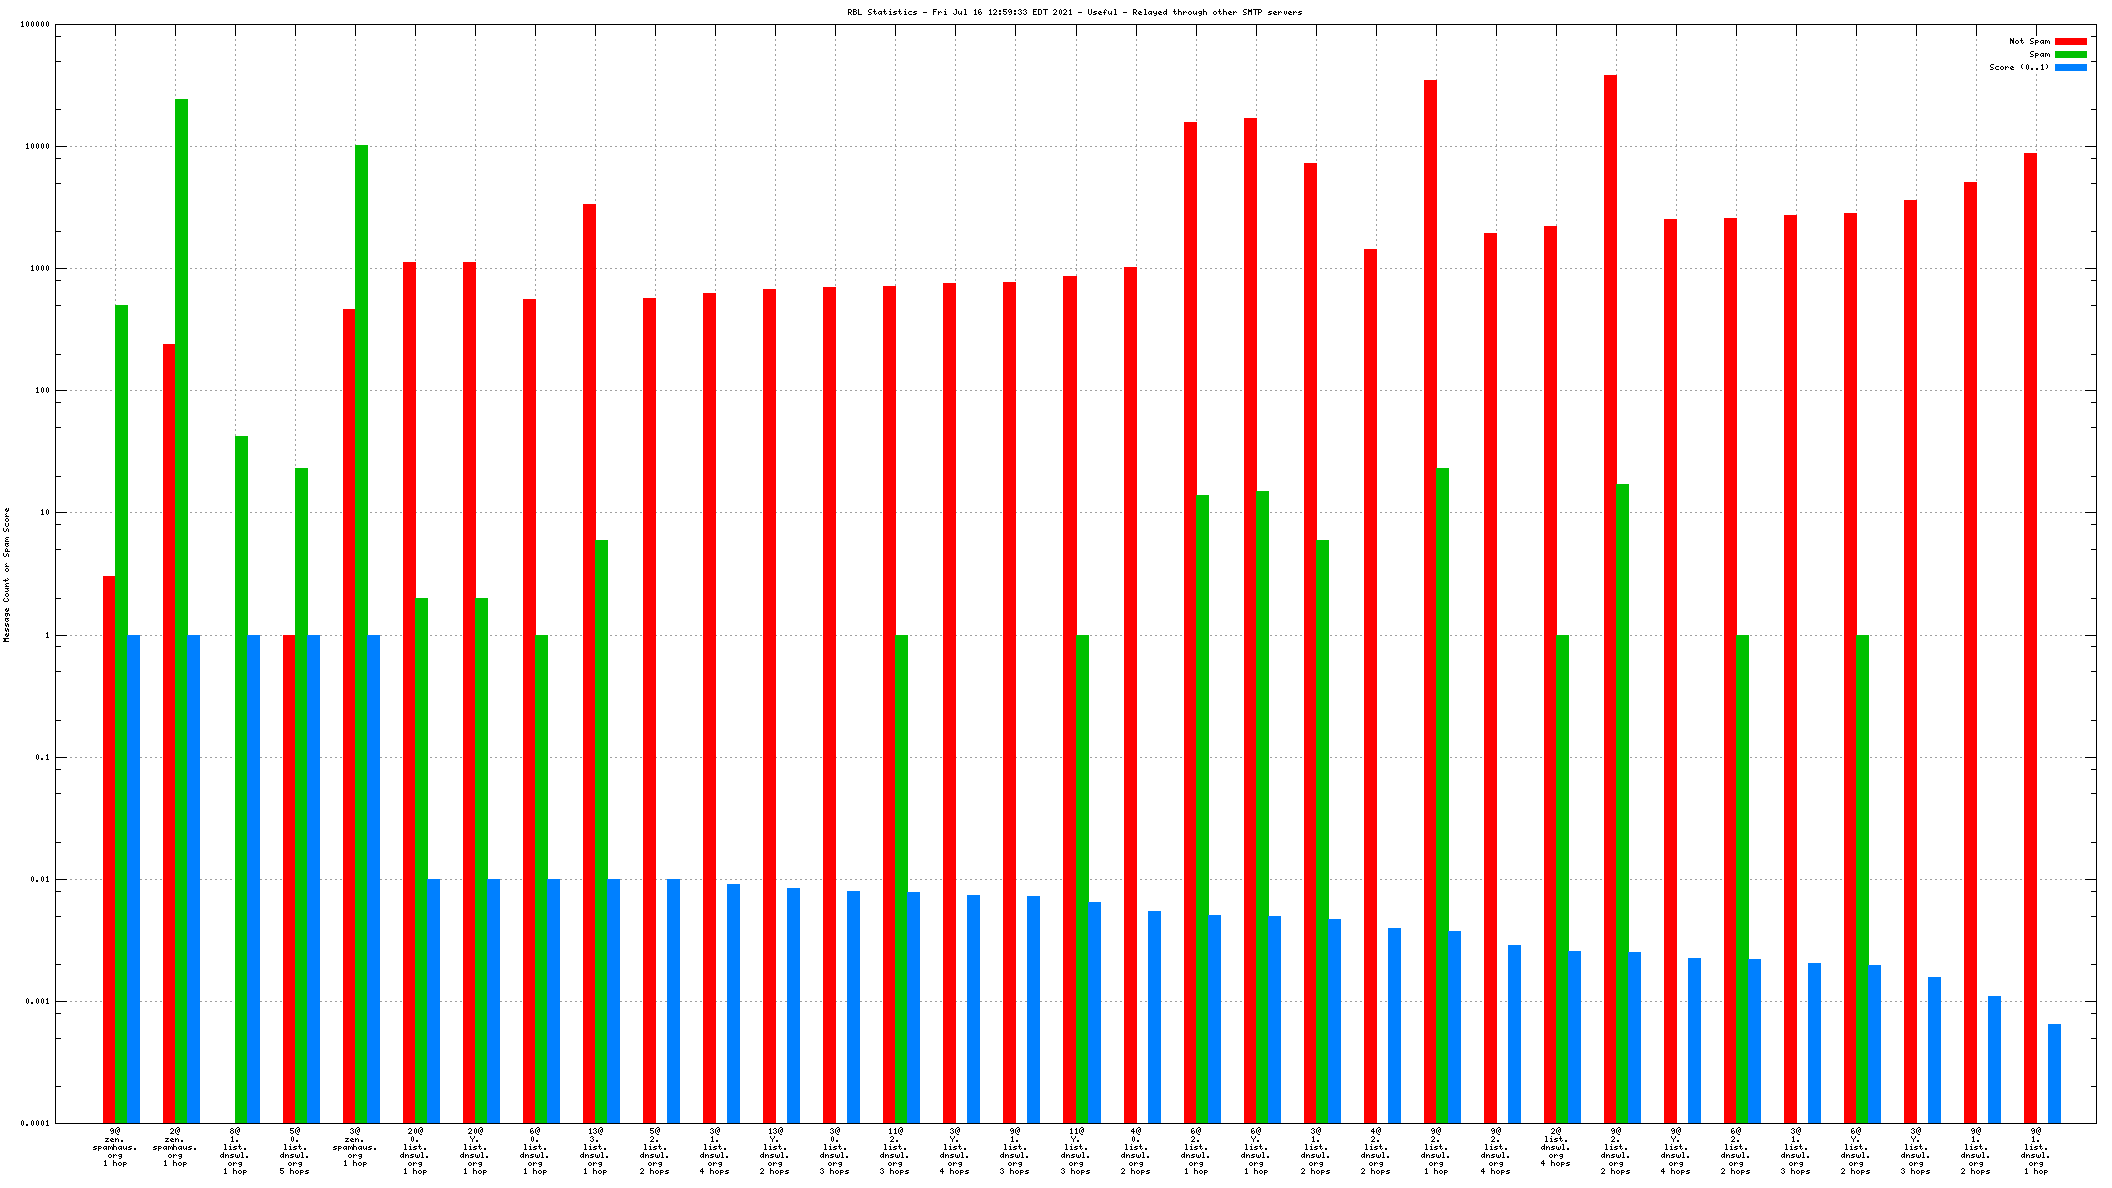
Task: Click the green Spam legend swatch
Action: point(2070,55)
